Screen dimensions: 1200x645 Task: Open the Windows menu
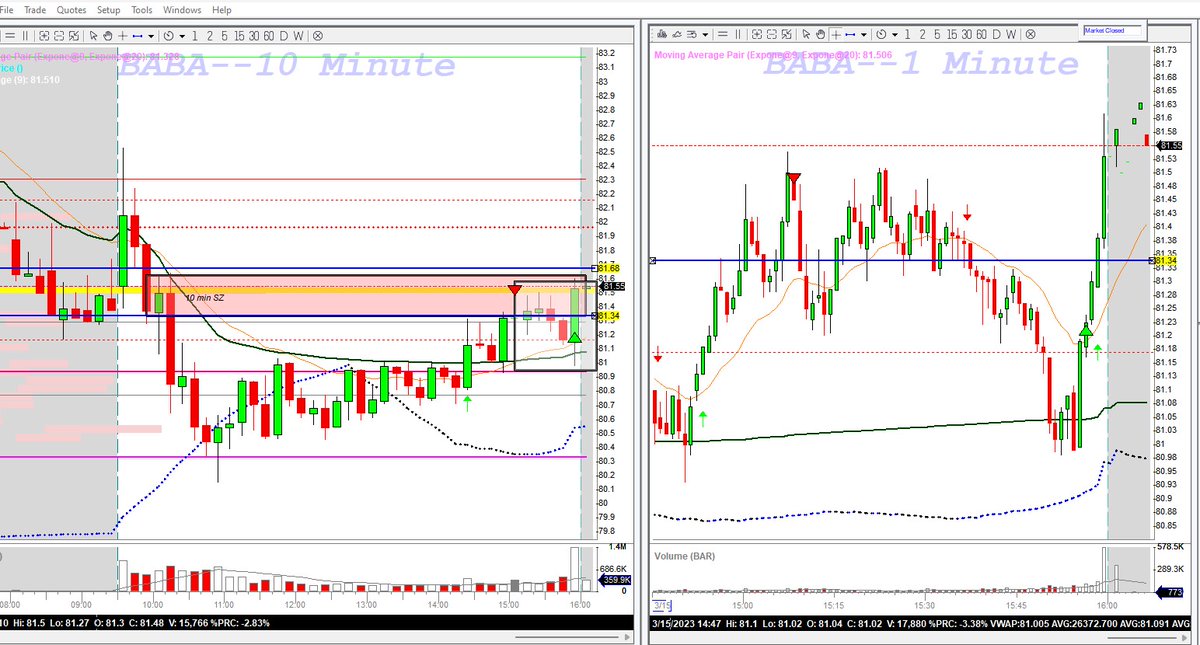coord(182,9)
